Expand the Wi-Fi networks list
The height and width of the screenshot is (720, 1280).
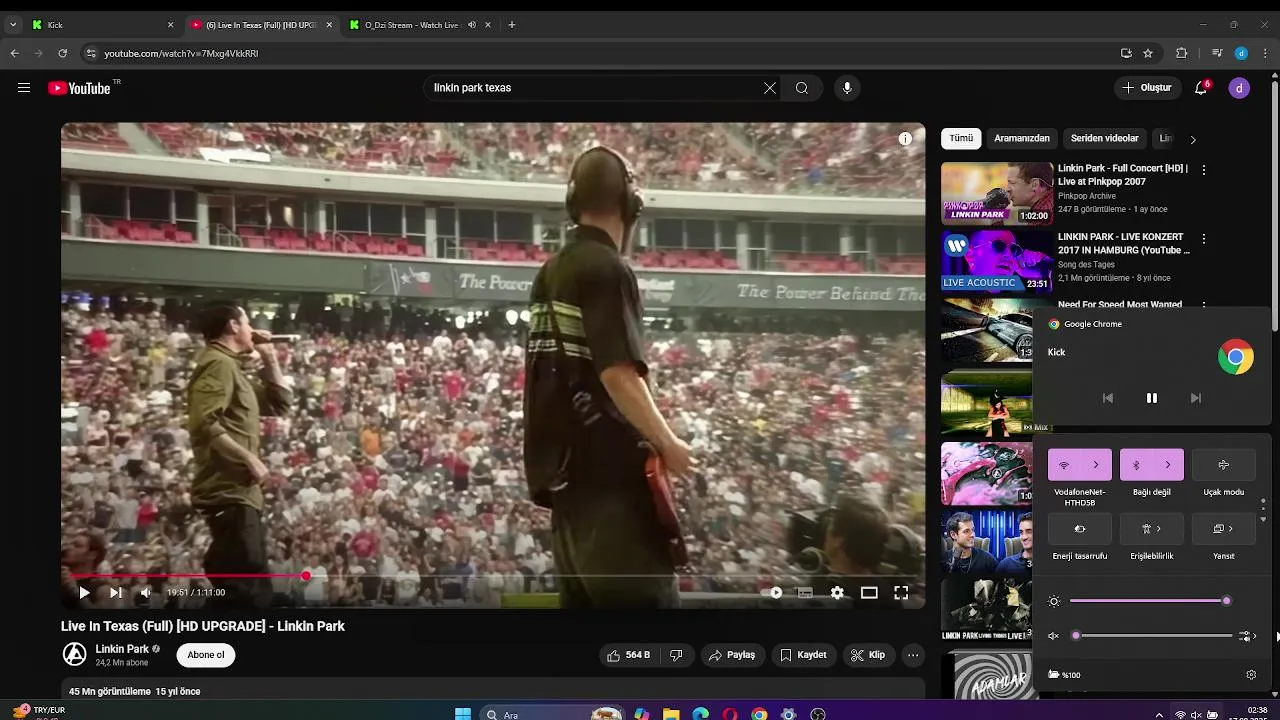pyautogui.click(x=1096, y=465)
